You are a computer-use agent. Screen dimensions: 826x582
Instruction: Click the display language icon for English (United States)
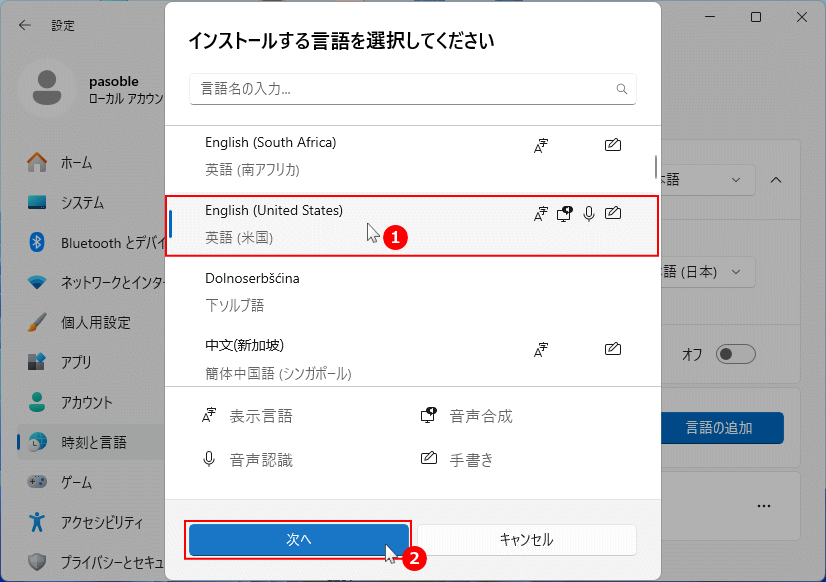coord(540,213)
